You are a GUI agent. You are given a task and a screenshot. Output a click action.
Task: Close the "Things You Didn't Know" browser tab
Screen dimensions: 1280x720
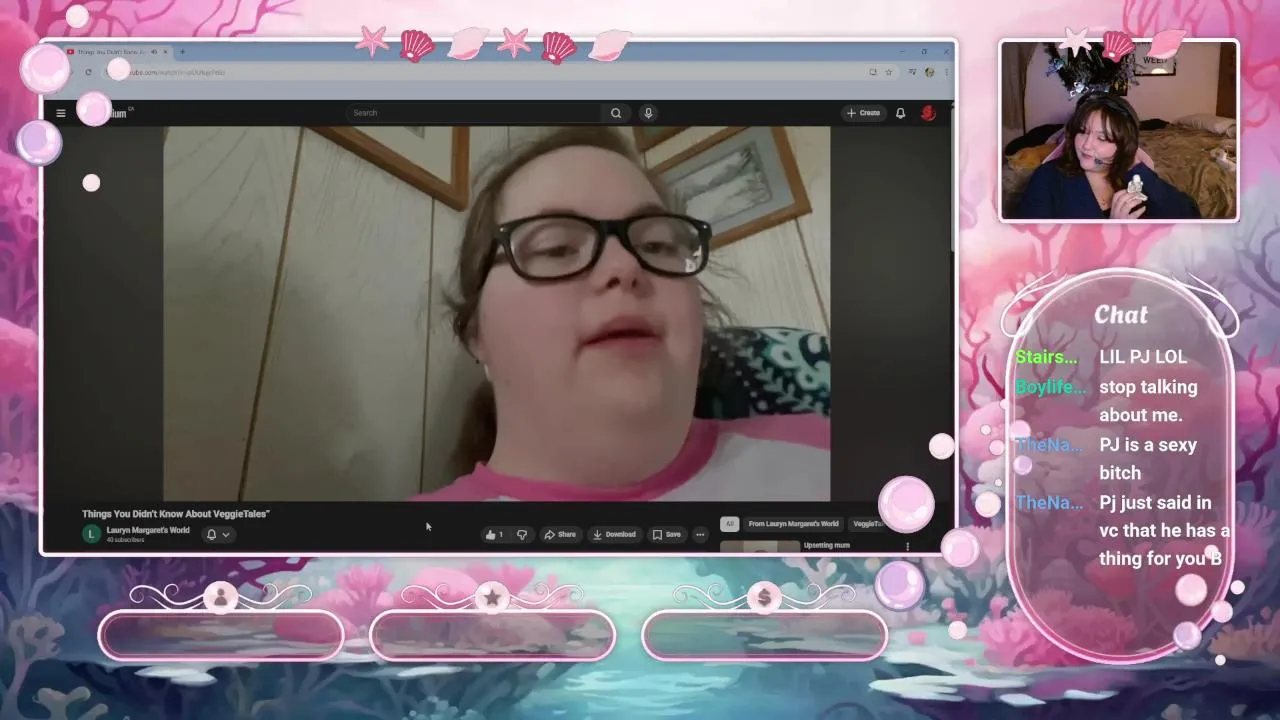[x=166, y=52]
